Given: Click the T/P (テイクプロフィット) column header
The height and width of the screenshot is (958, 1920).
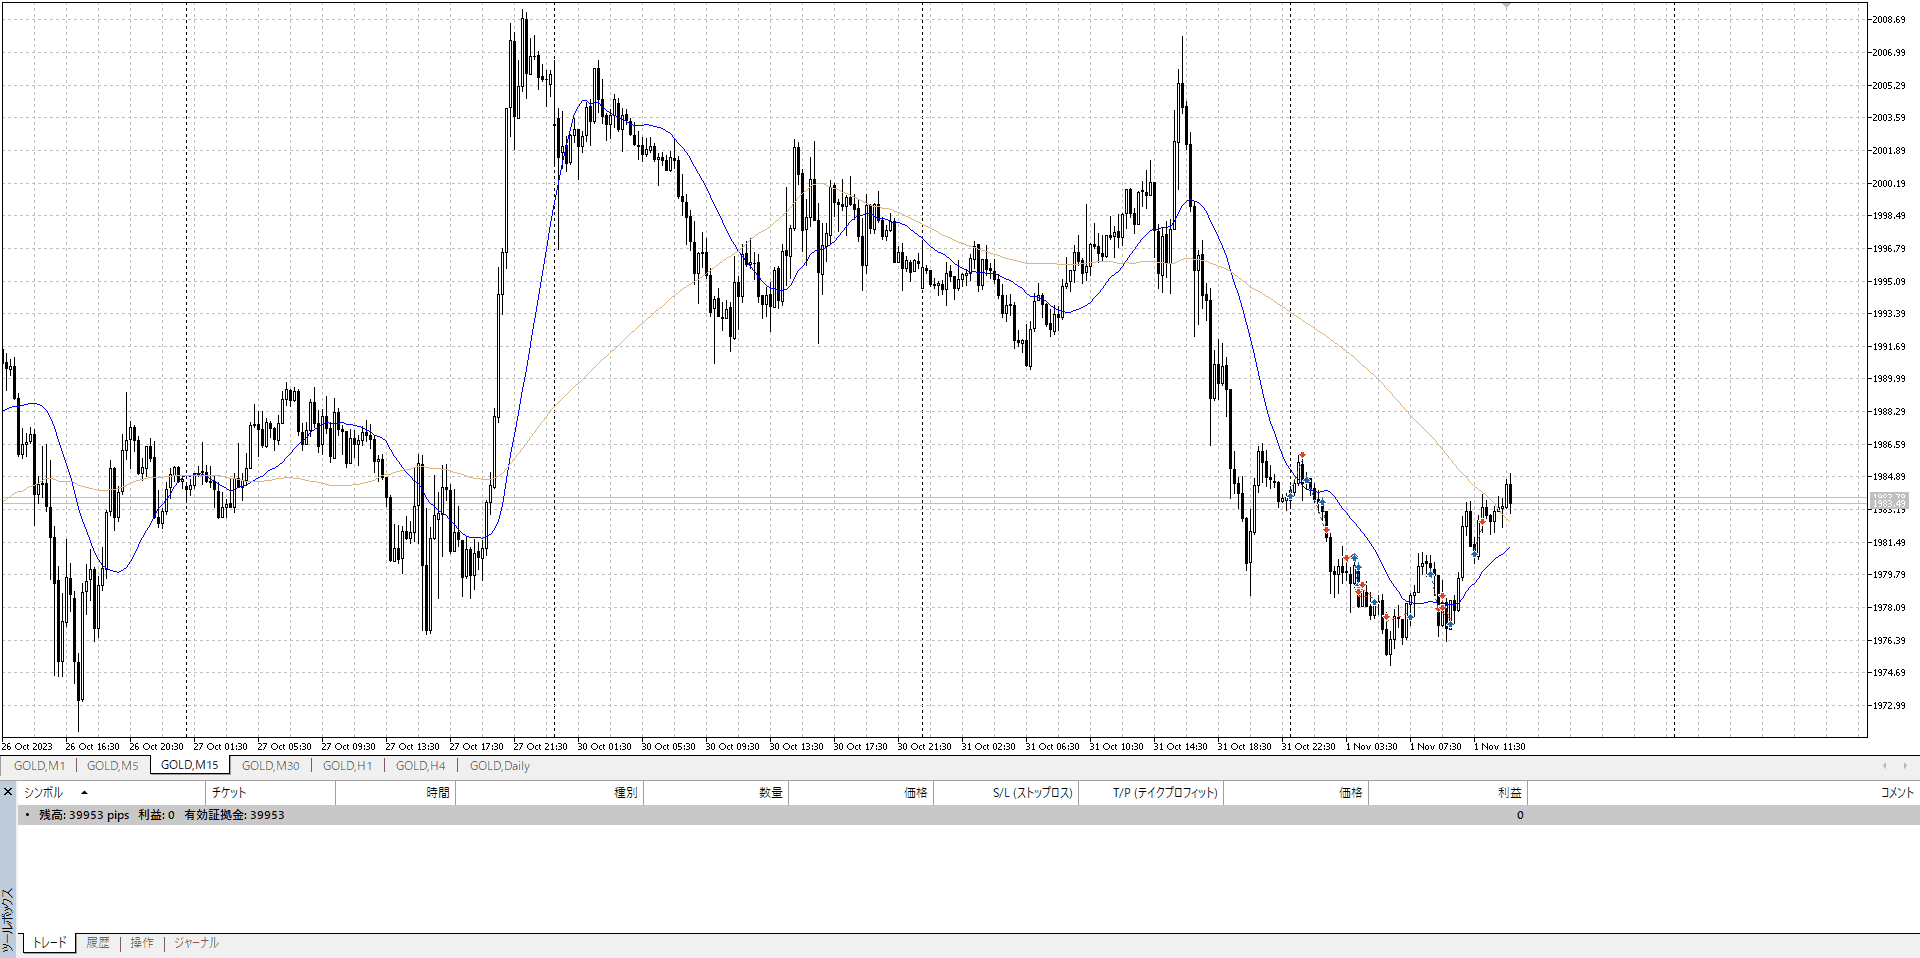Looking at the screenshot, I should click(1165, 793).
